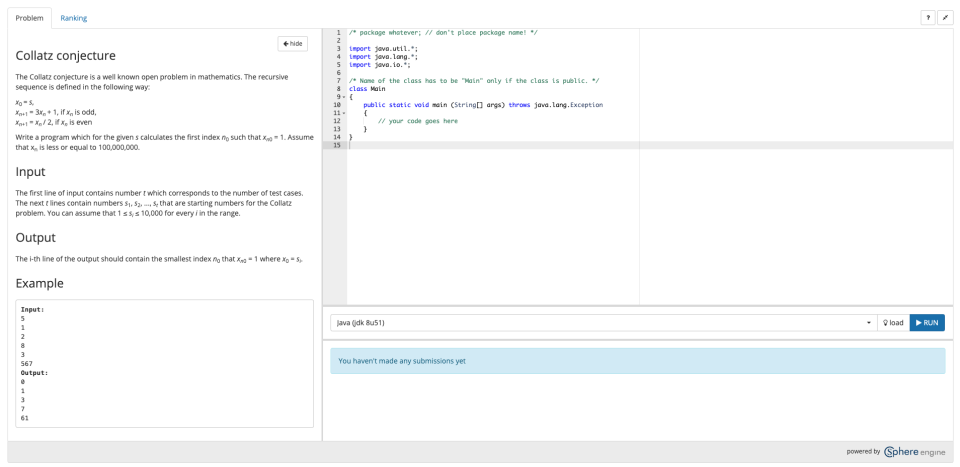Click the Sphere Engine logo
960x467 pixels.
click(914, 452)
